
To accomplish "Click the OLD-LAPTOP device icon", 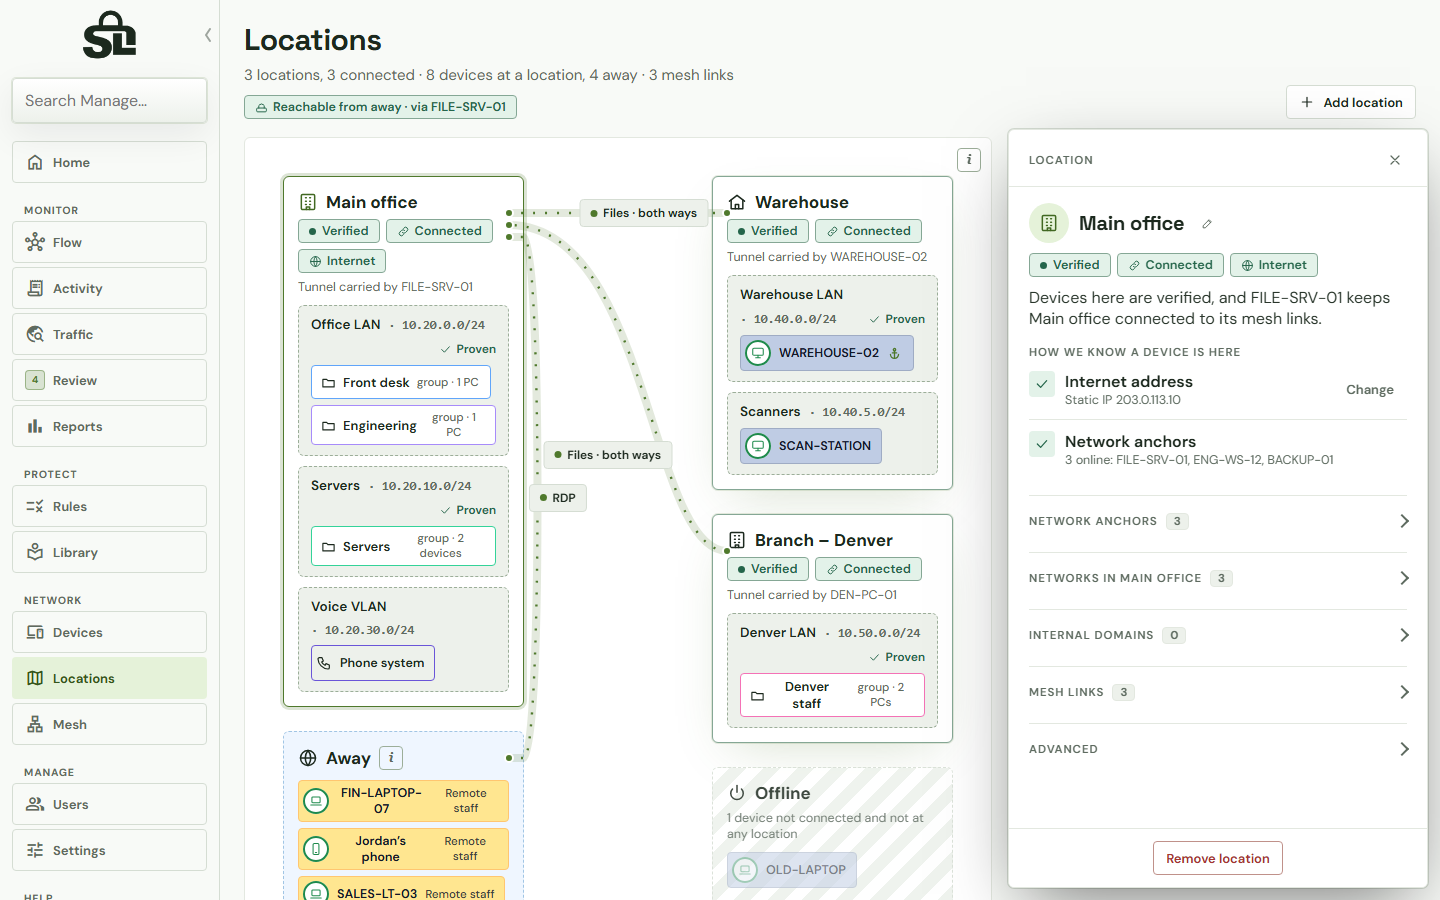I will pyautogui.click(x=745, y=870).
